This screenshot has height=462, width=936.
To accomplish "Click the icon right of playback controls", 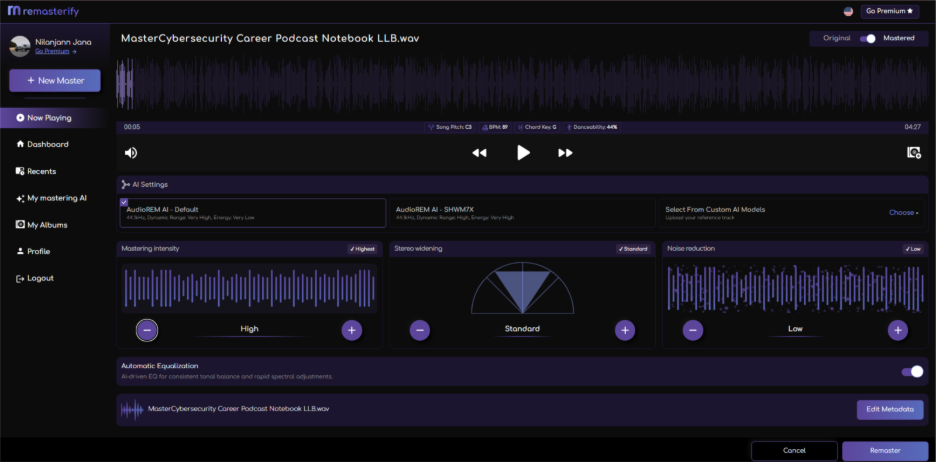I will tap(913, 153).
